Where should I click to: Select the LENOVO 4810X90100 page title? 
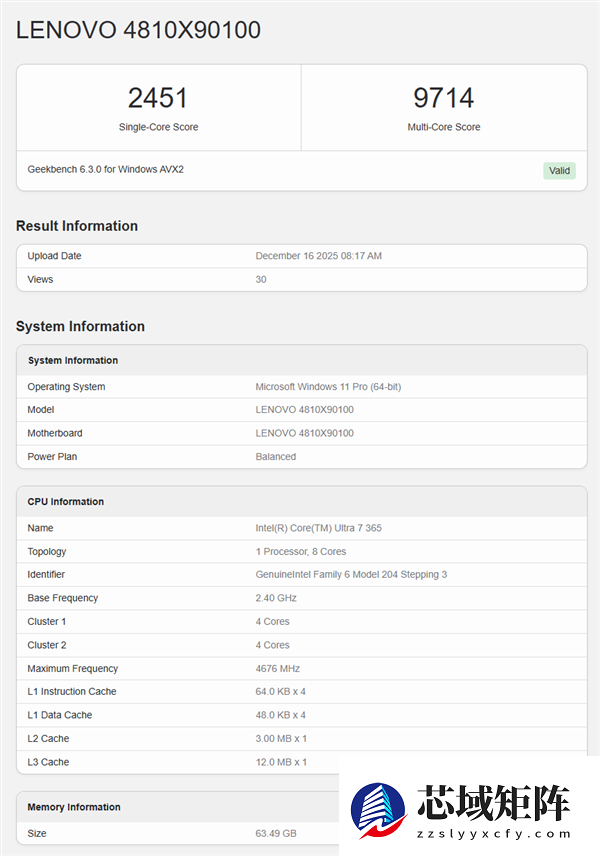(138, 30)
